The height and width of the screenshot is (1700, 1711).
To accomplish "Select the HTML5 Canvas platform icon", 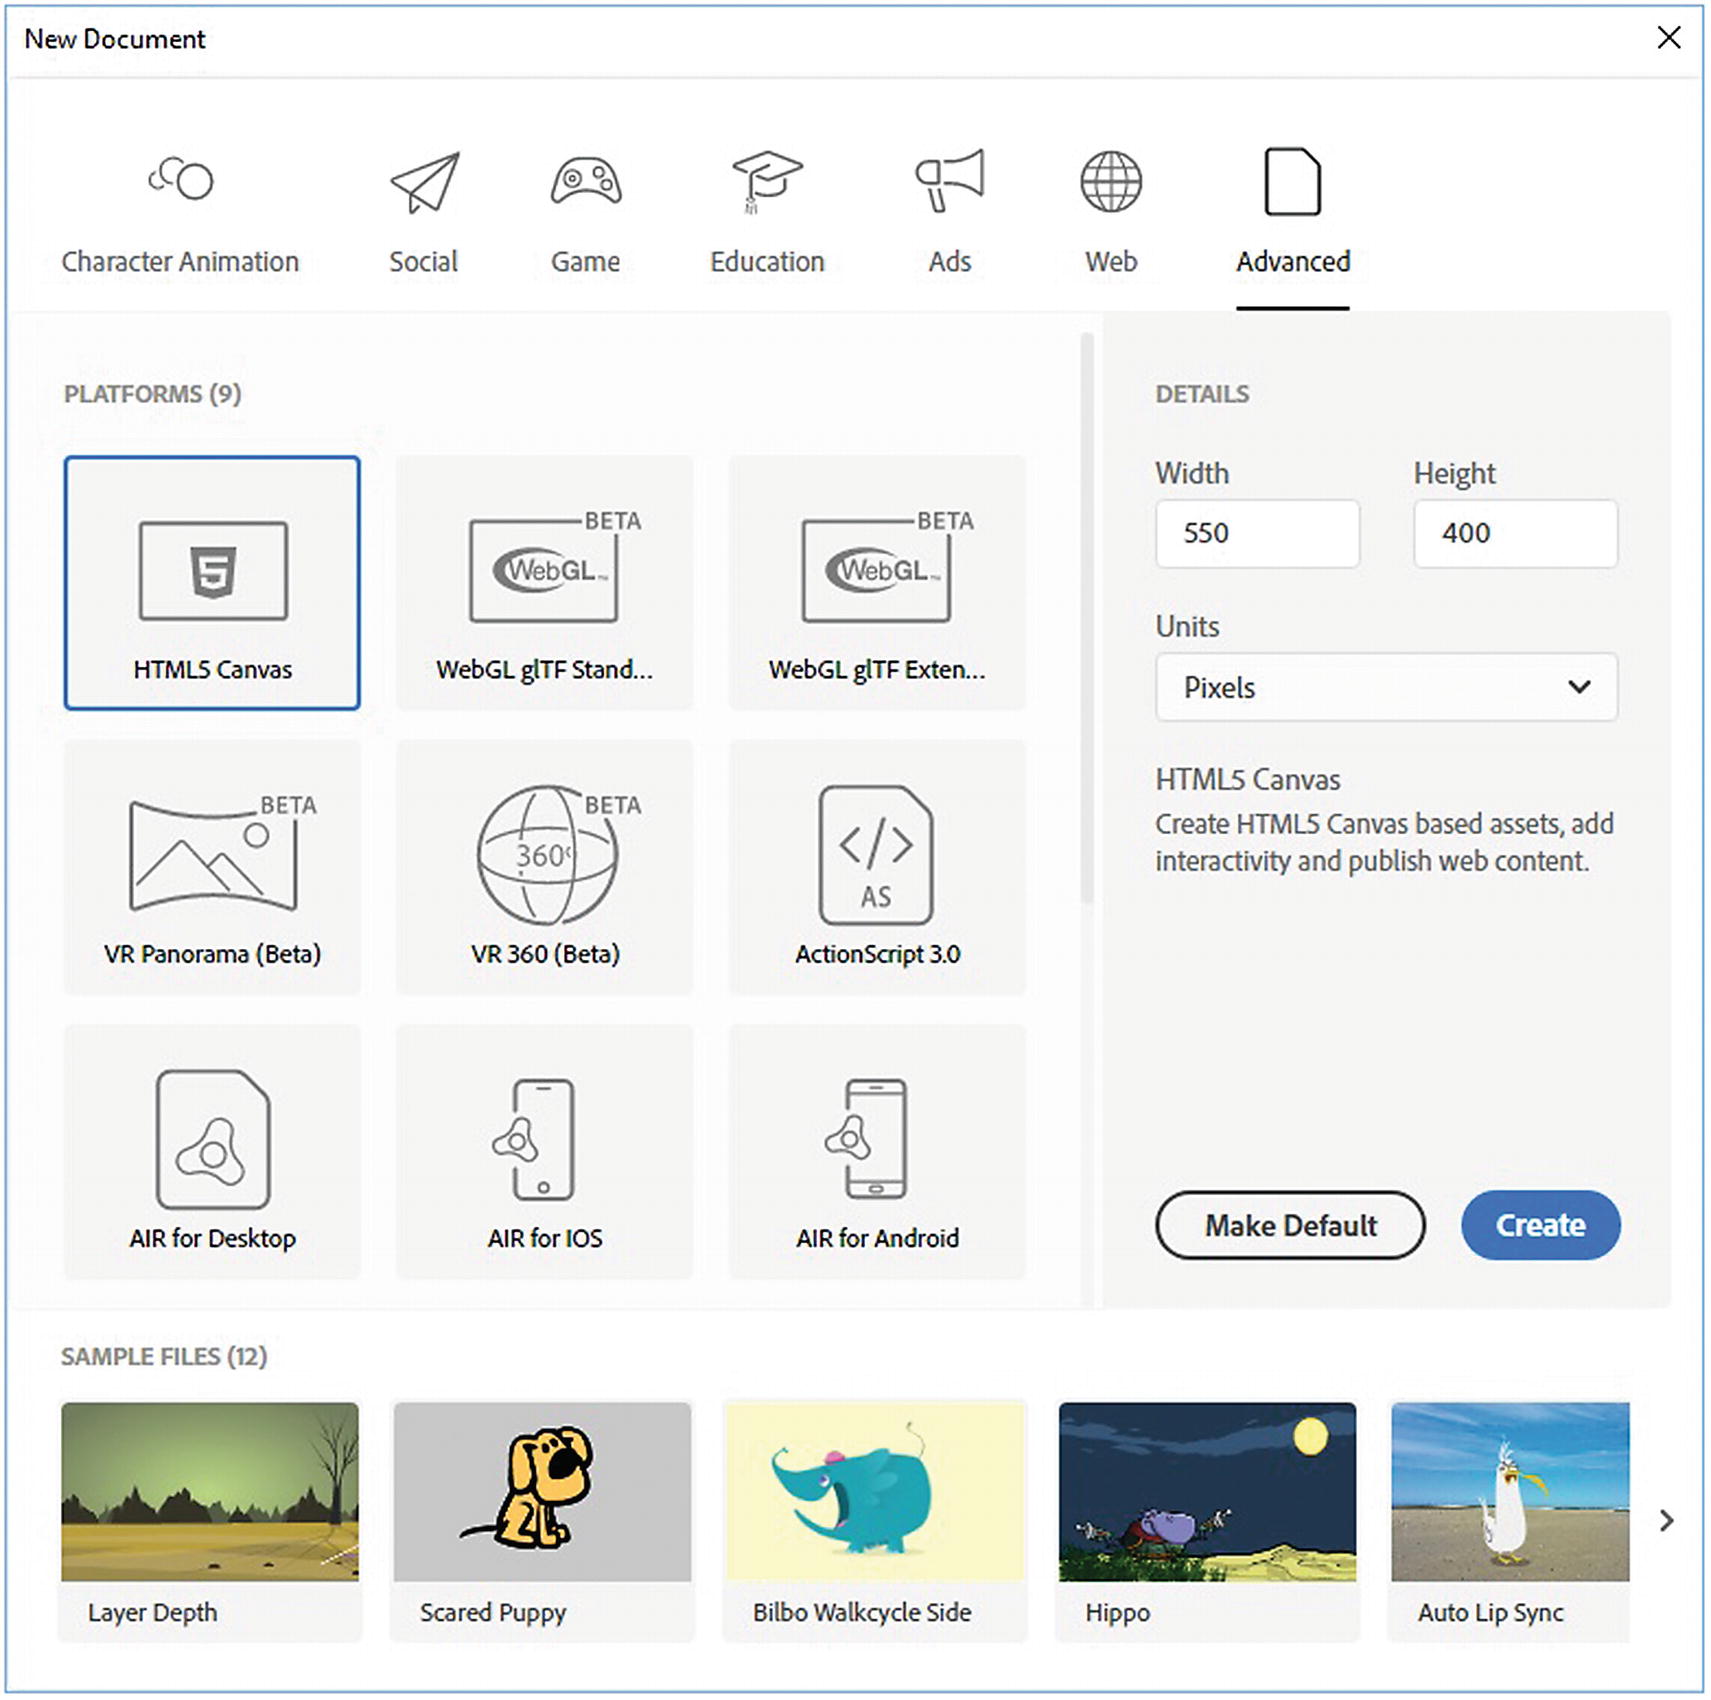I will click(x=213, y=572).
